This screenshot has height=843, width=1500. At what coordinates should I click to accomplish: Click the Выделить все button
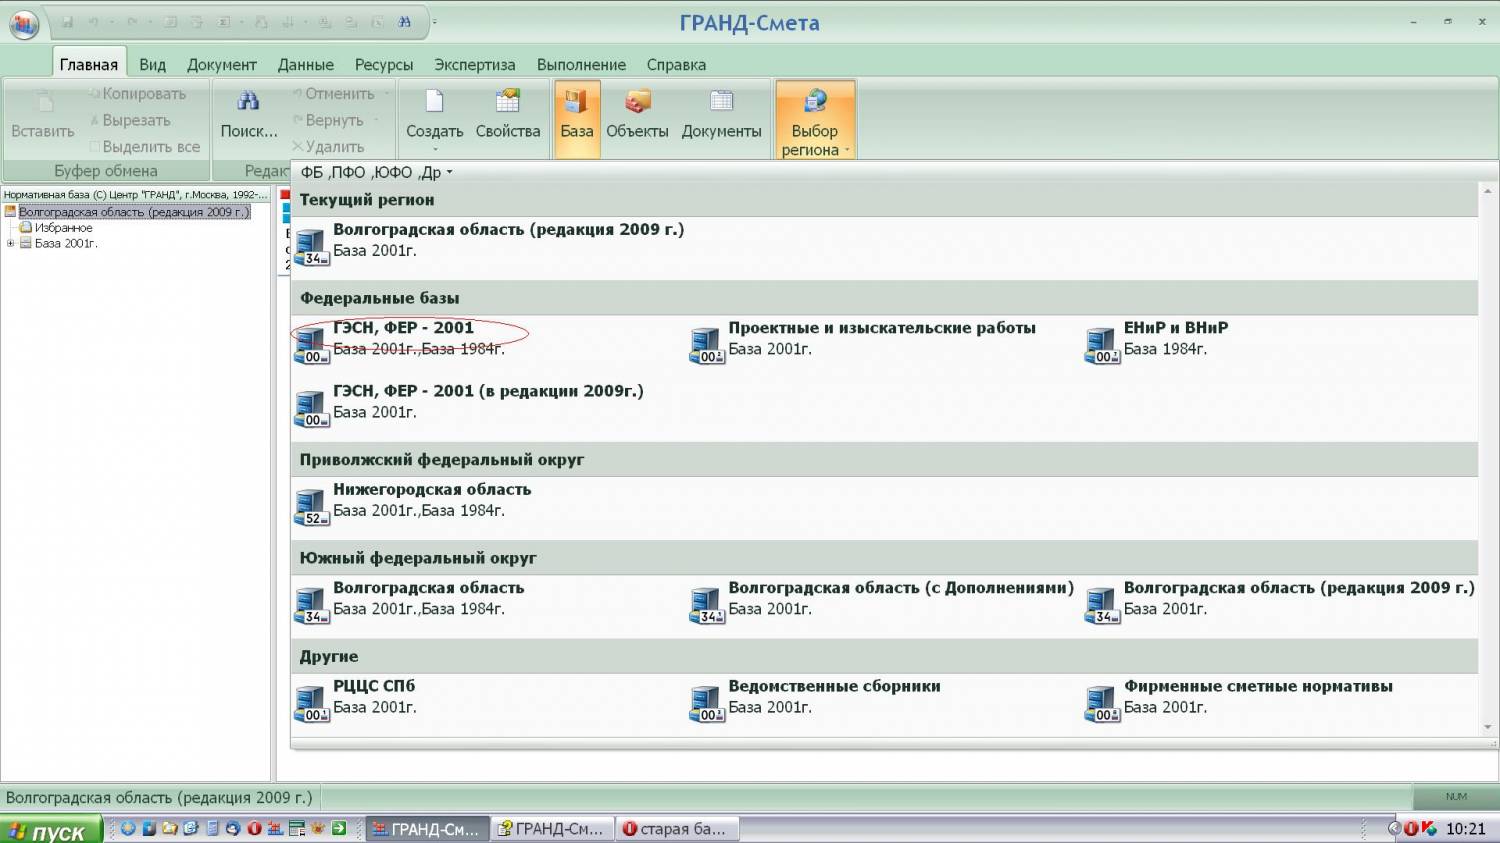(144, 146)
